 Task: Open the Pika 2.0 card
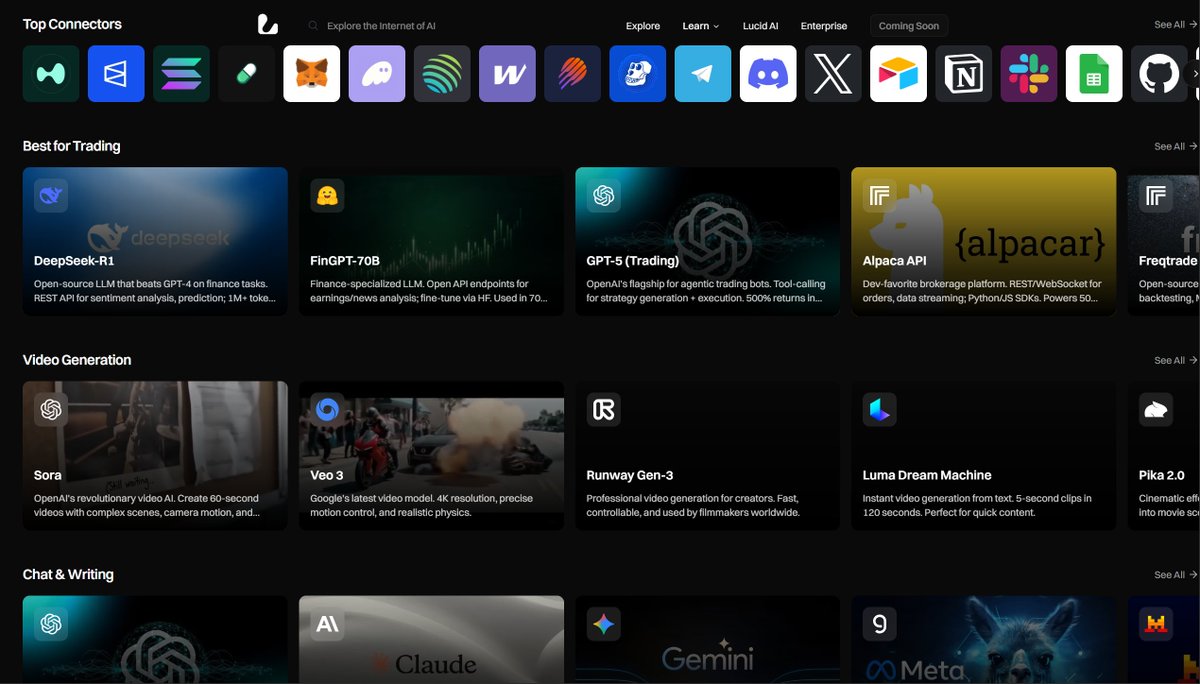click(x=1163, y=456)
